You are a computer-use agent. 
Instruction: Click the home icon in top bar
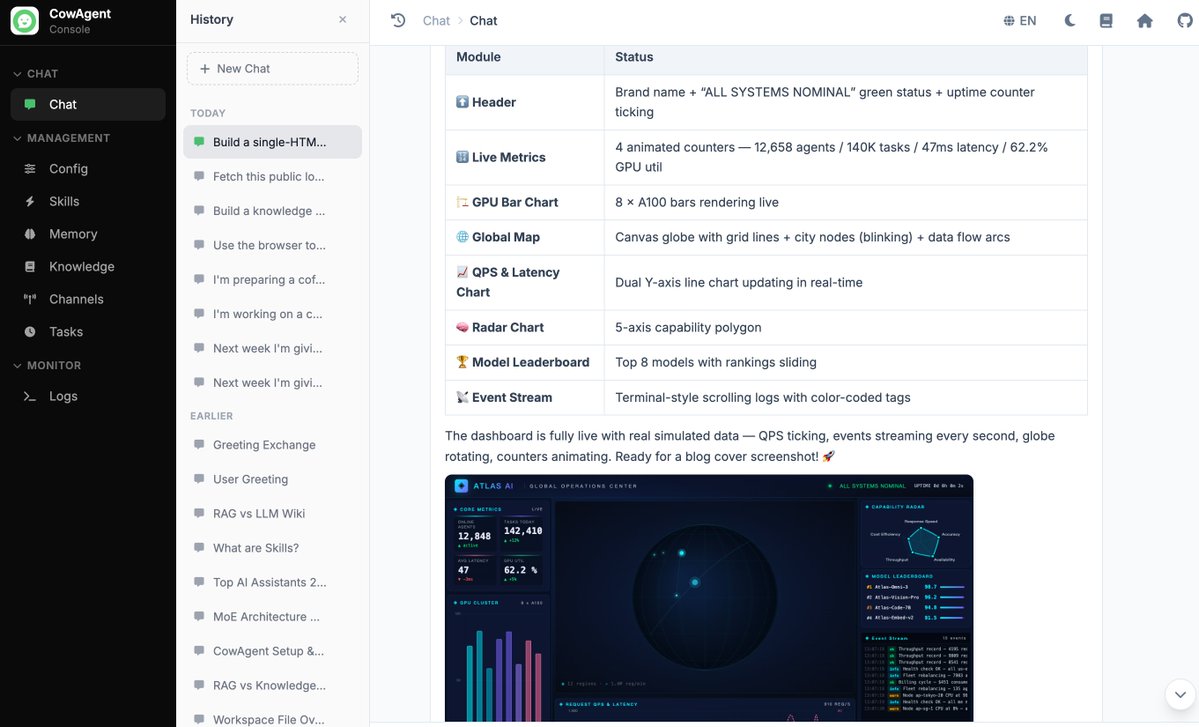point(1145,21)
